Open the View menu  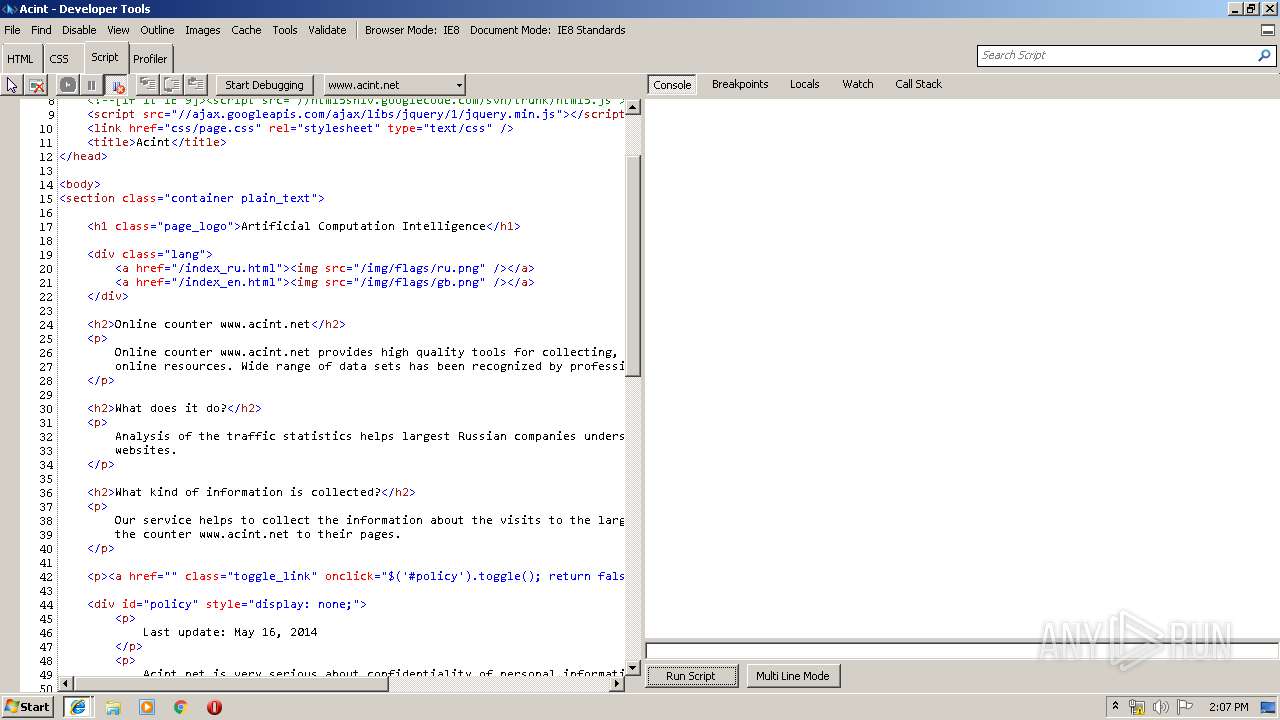(118, 30)
